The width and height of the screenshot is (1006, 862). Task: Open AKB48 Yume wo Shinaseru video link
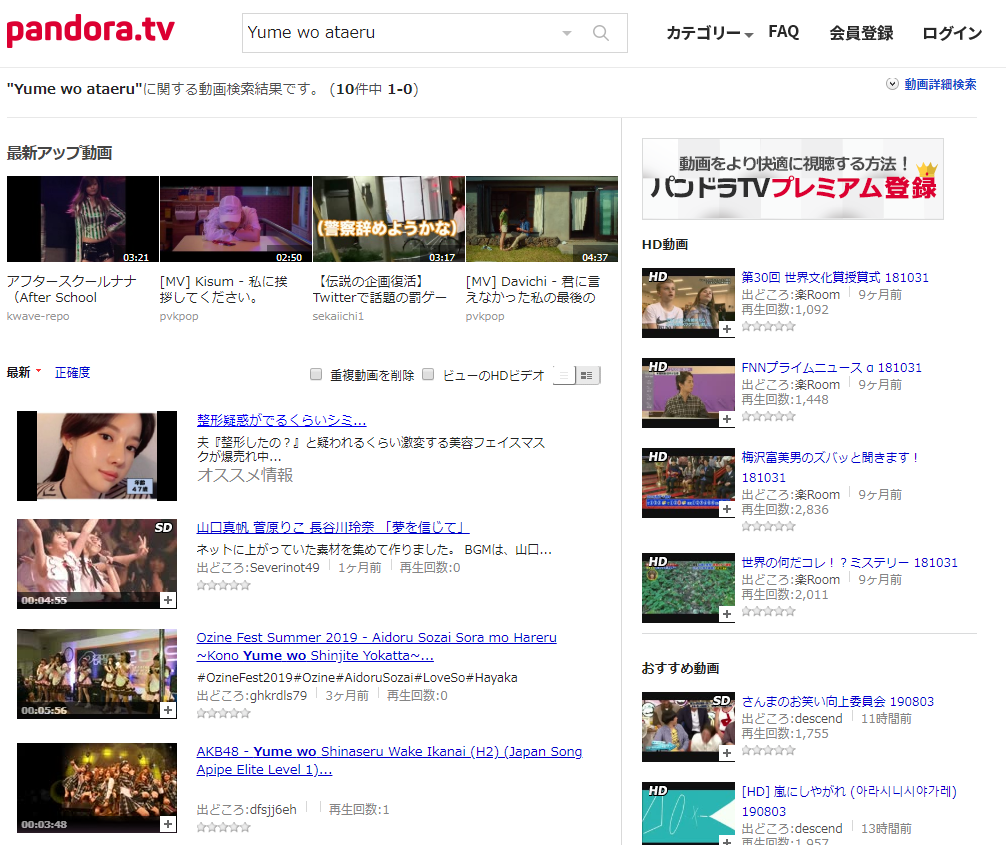389,761
